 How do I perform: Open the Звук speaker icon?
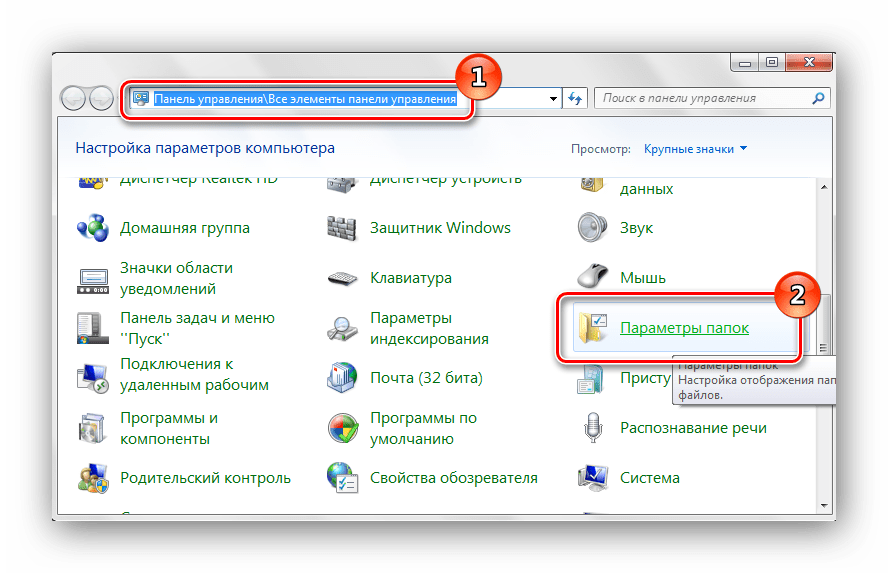593,228
